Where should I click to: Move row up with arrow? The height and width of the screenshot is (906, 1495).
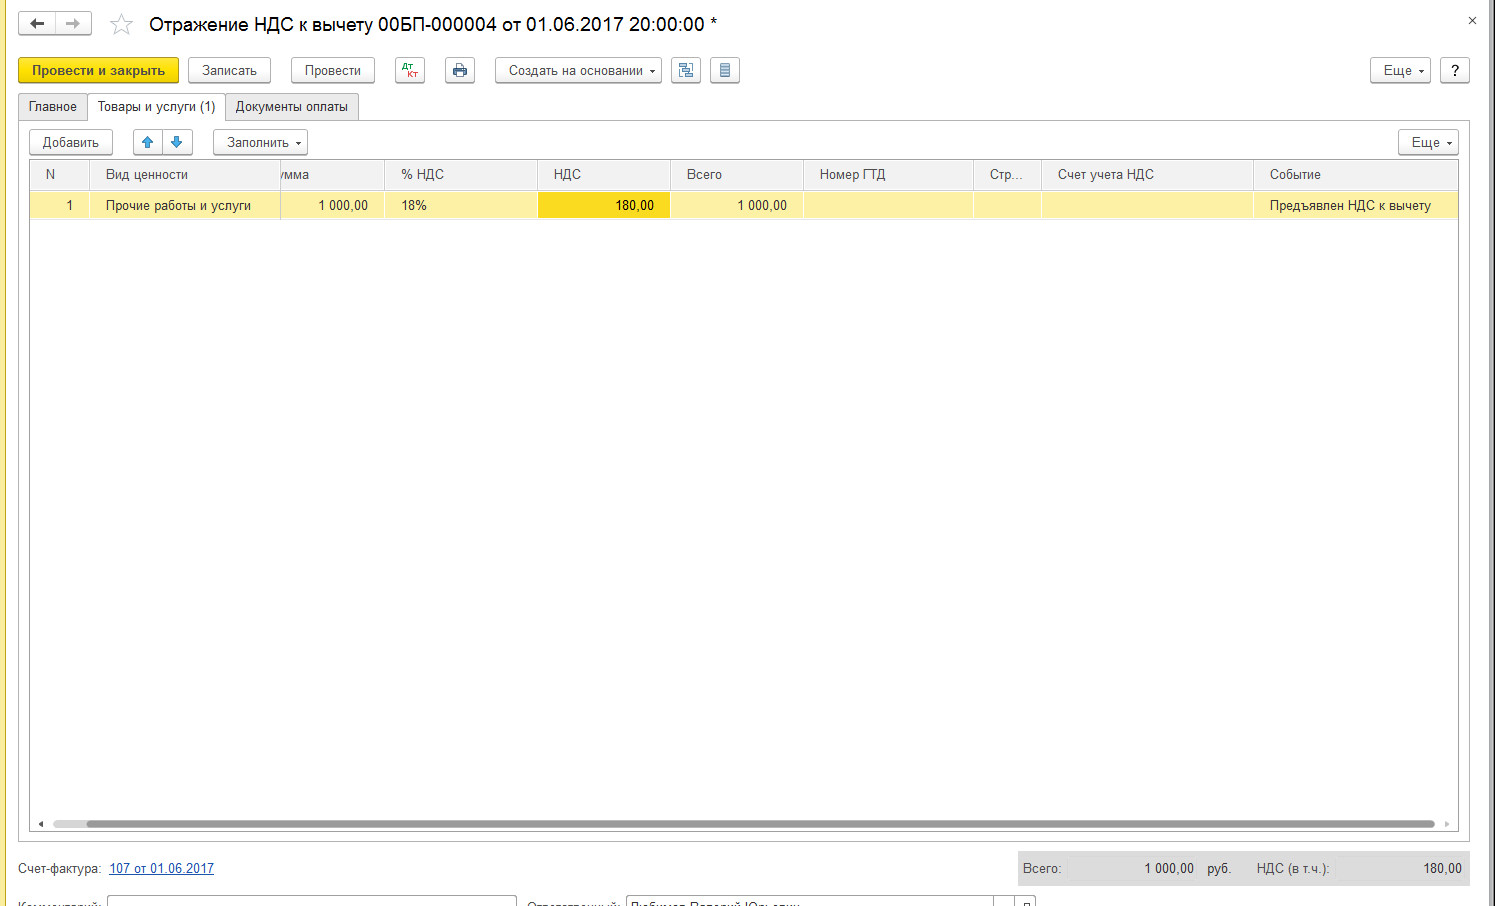[x=148, y=142]
